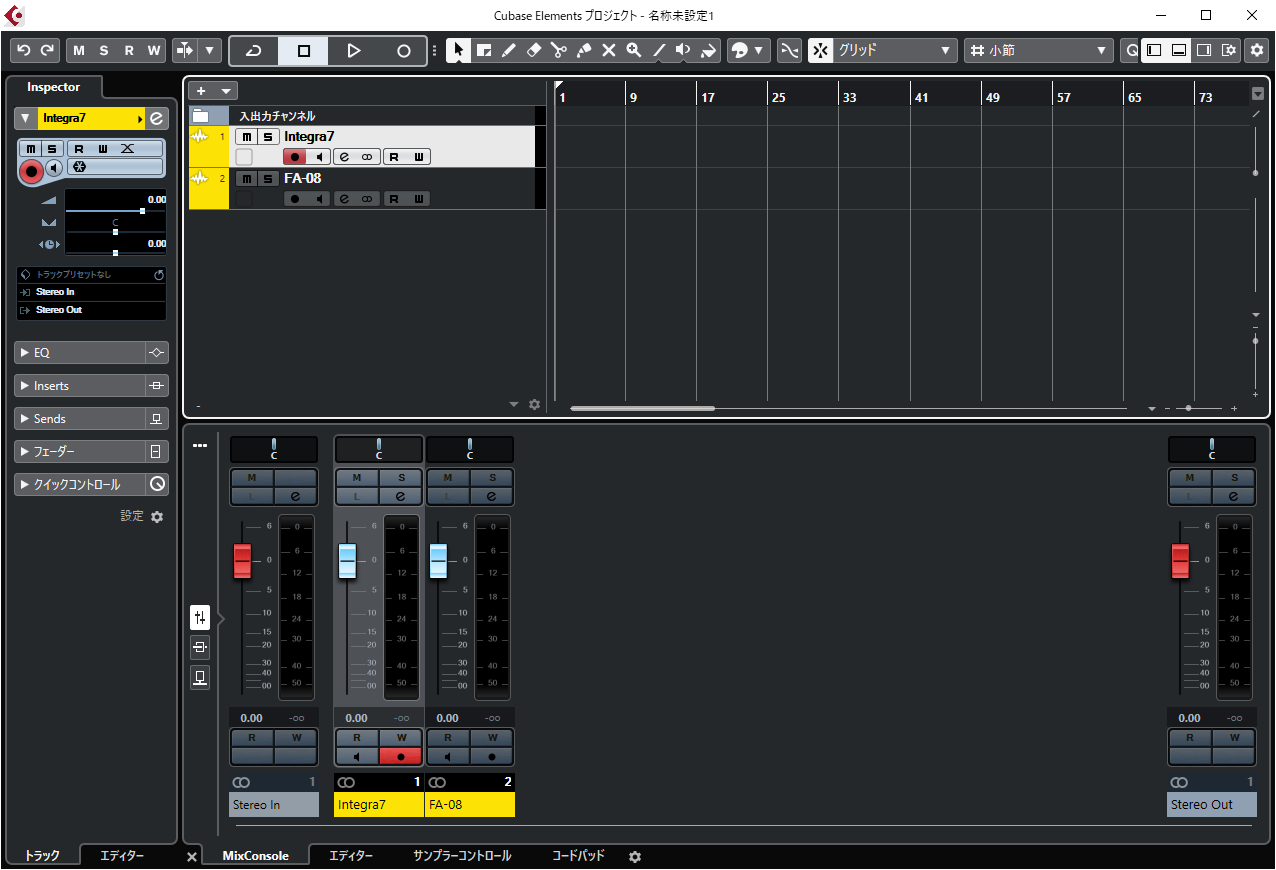Open Edit Channel Settings for Integra7 in Inspector
The width and height of the screenshot is (1276, 870).
(157, 118)
